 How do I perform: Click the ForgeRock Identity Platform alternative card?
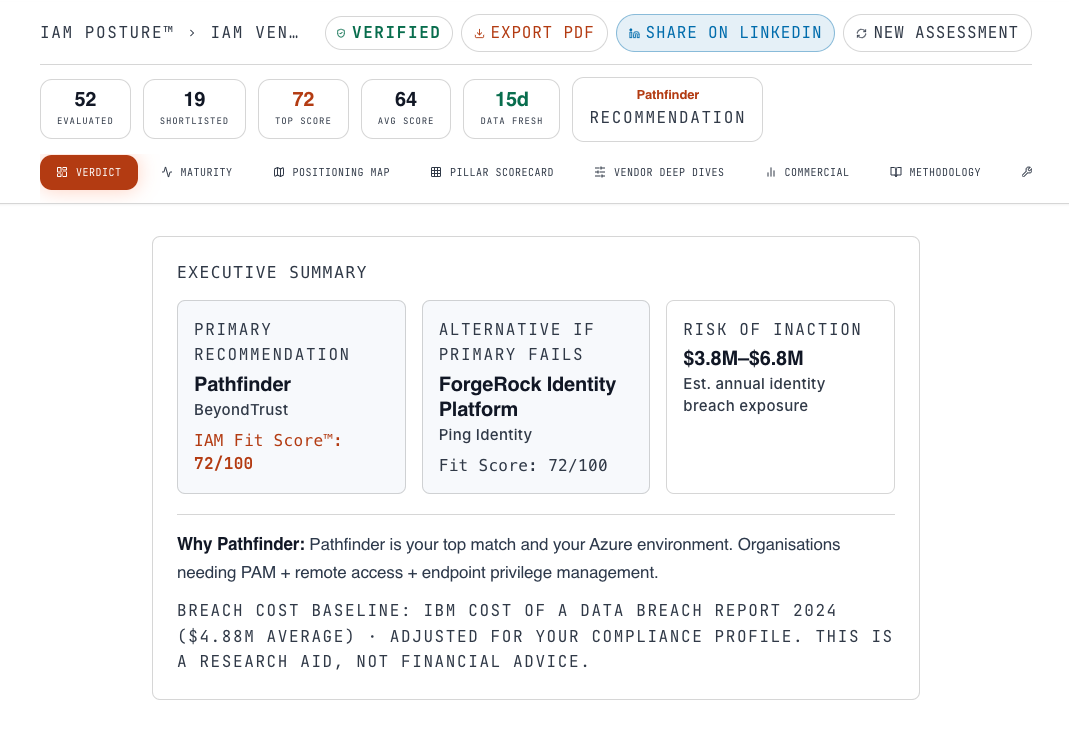[x=536, y=397]
